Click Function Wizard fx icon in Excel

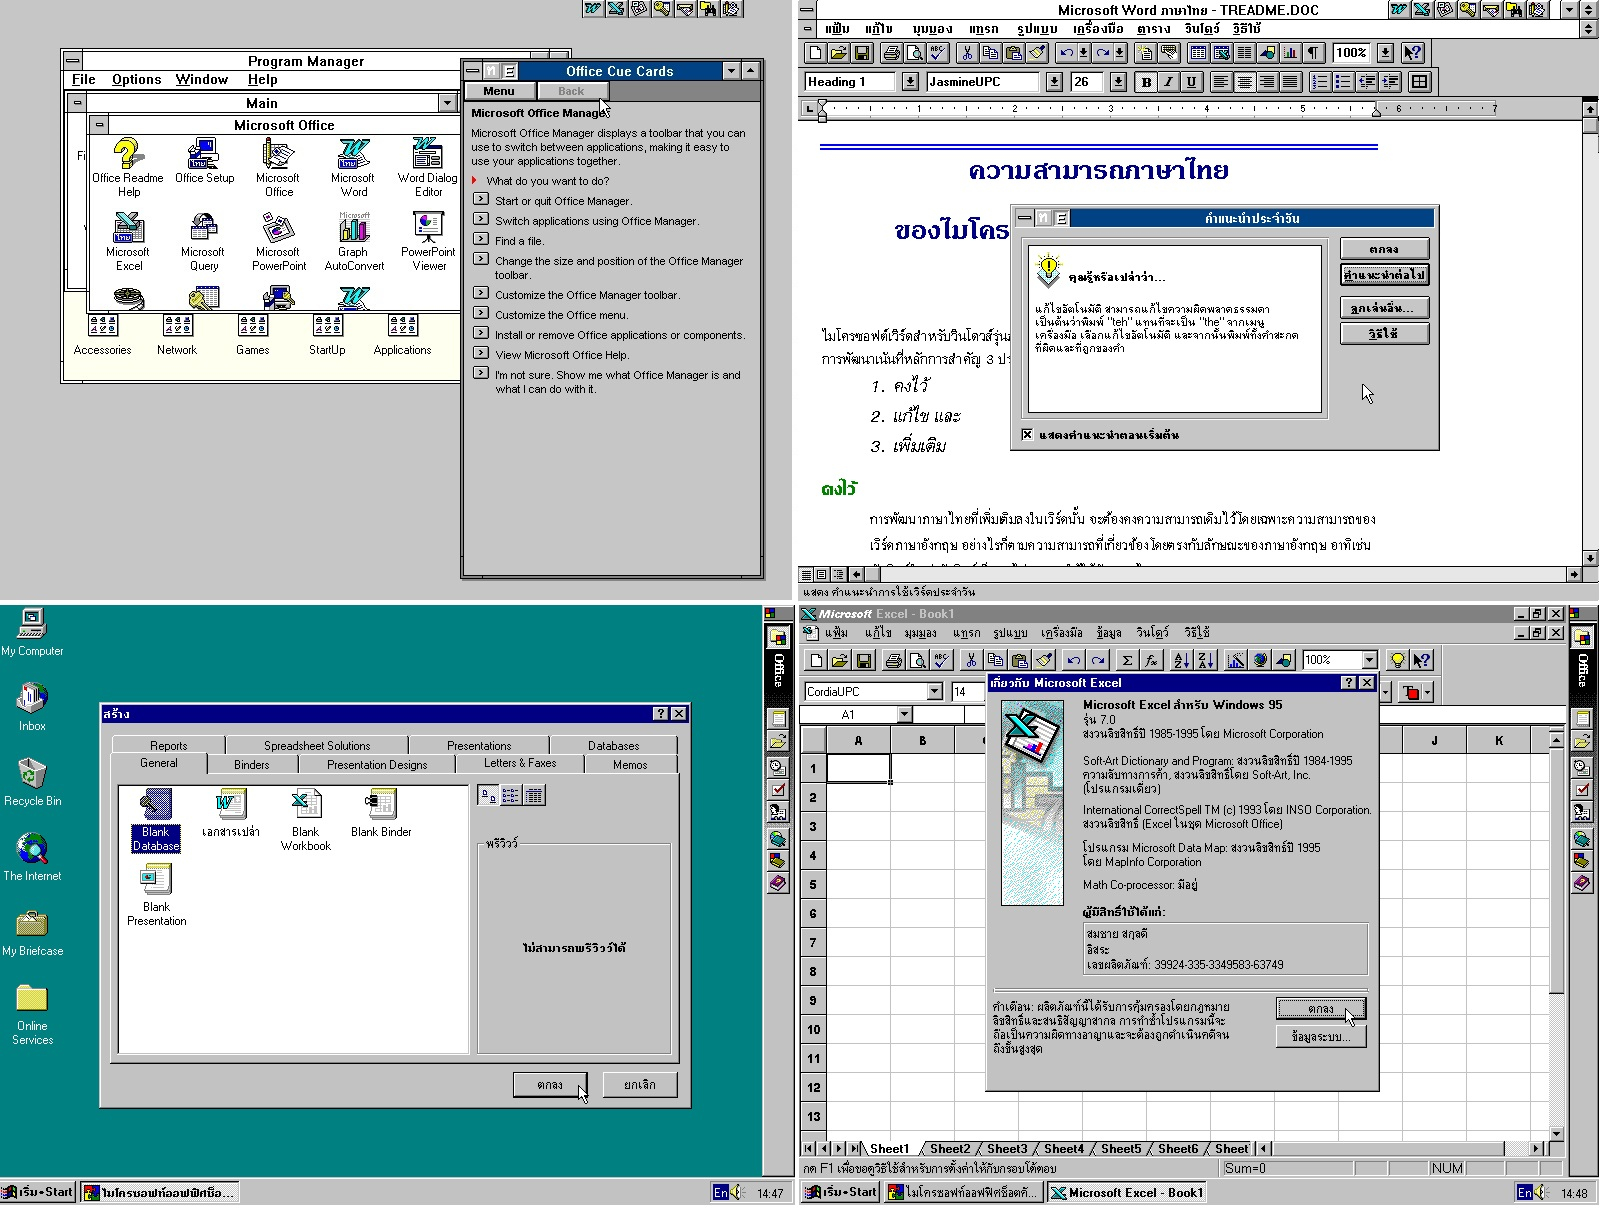pyautogui.click(x=1151, y=660)
